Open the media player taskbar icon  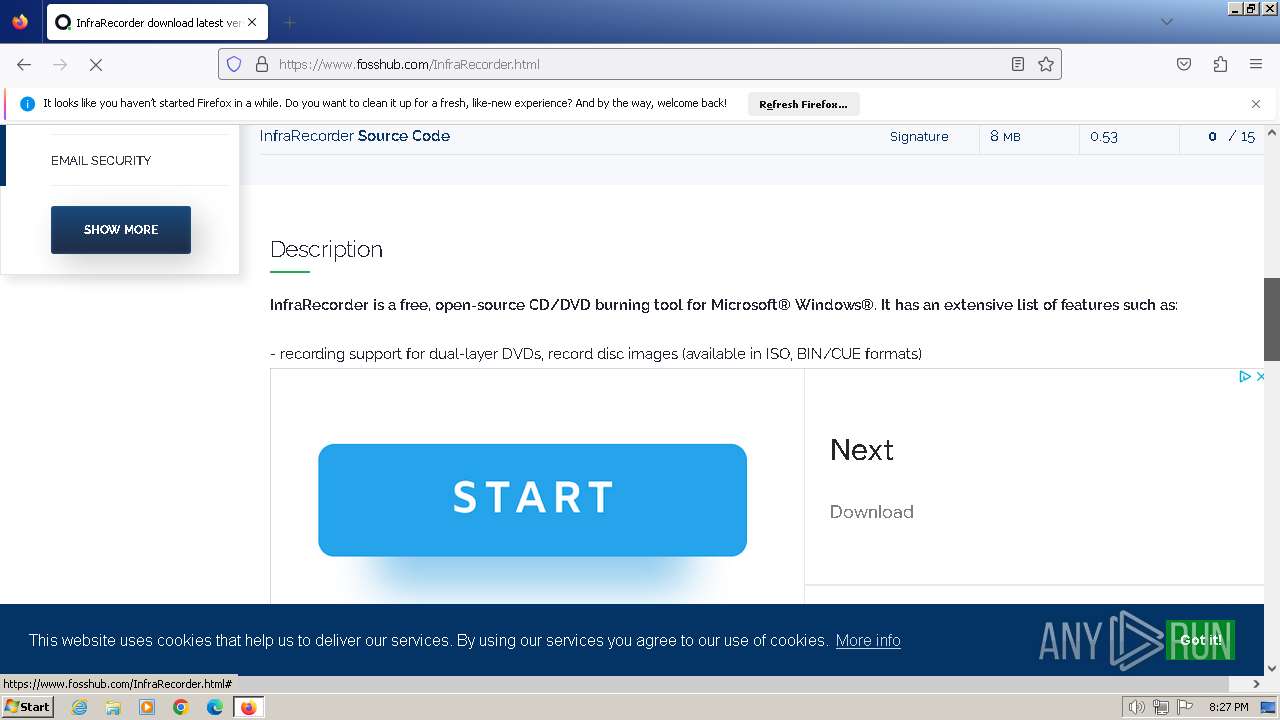pos(147,707)
